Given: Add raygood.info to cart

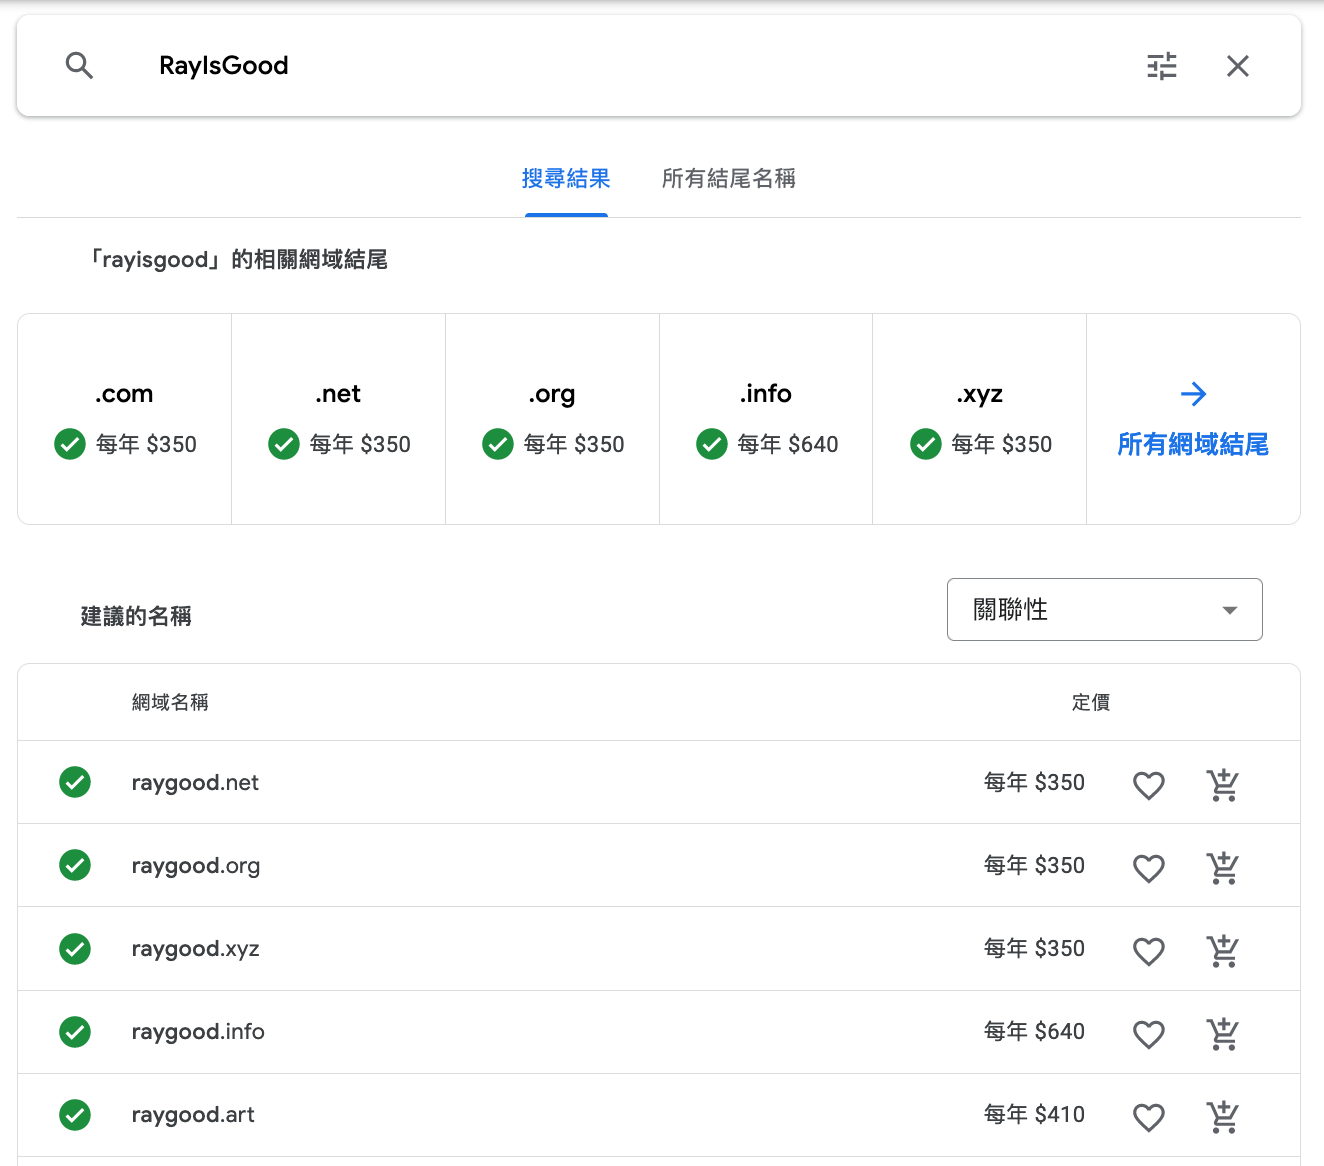Looking at the screenshot, I should [x=1222, y=1034].
